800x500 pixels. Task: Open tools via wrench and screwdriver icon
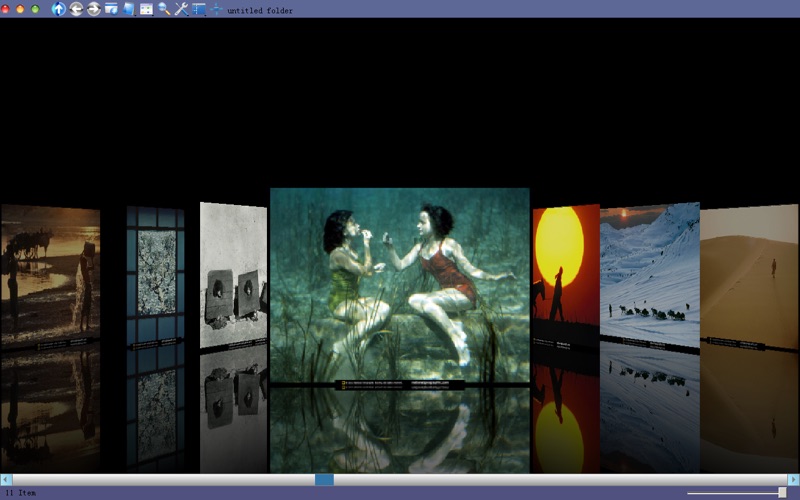pos(181,9)
